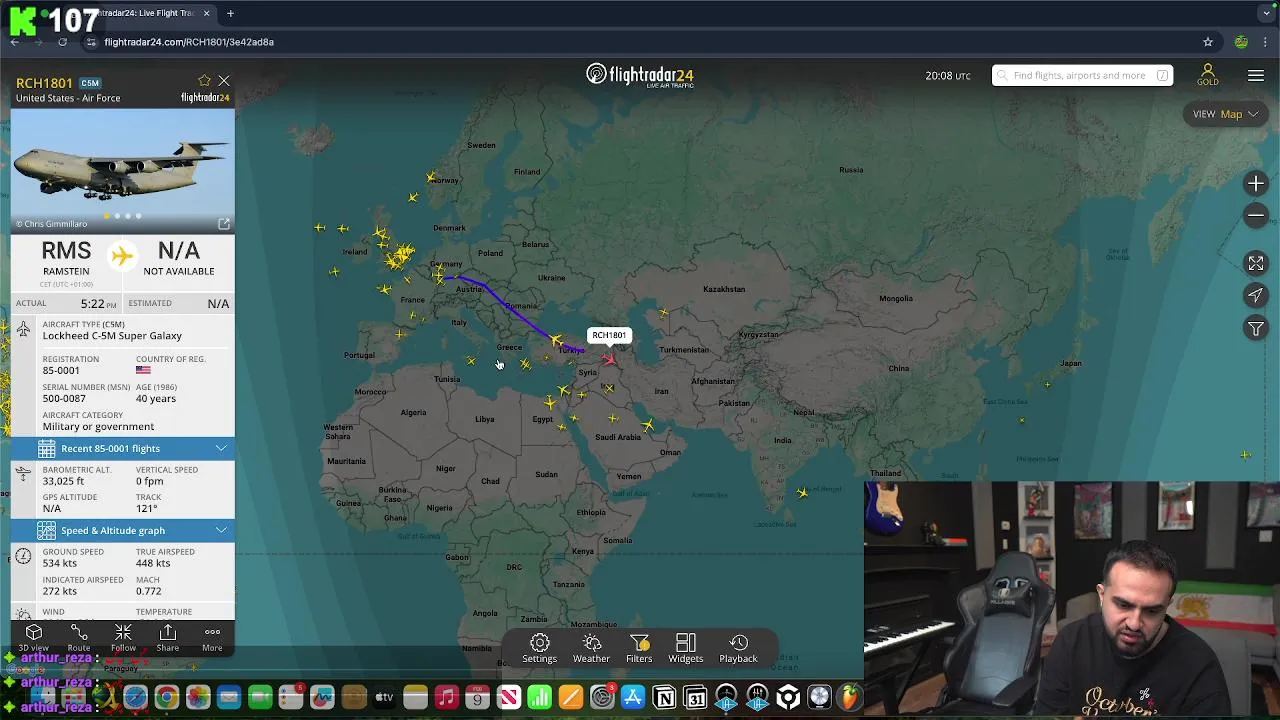Open the More options menu in flight panel
Viewport: 1280px width, 720px height.
tap(212, 637)
